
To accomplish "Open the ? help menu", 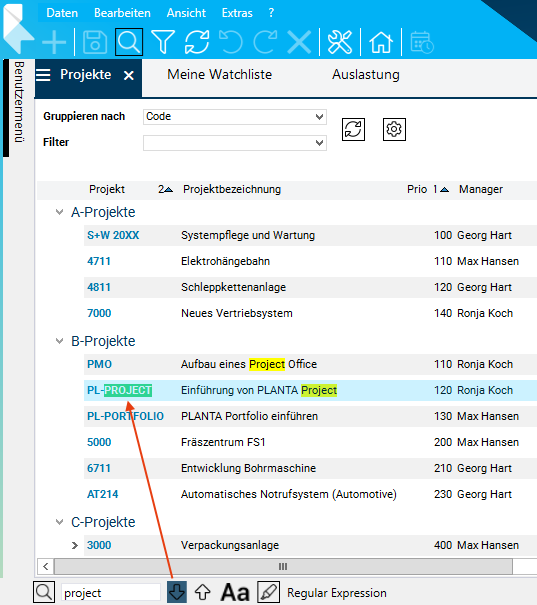I will pyautogui.click(x=271, y=13).
